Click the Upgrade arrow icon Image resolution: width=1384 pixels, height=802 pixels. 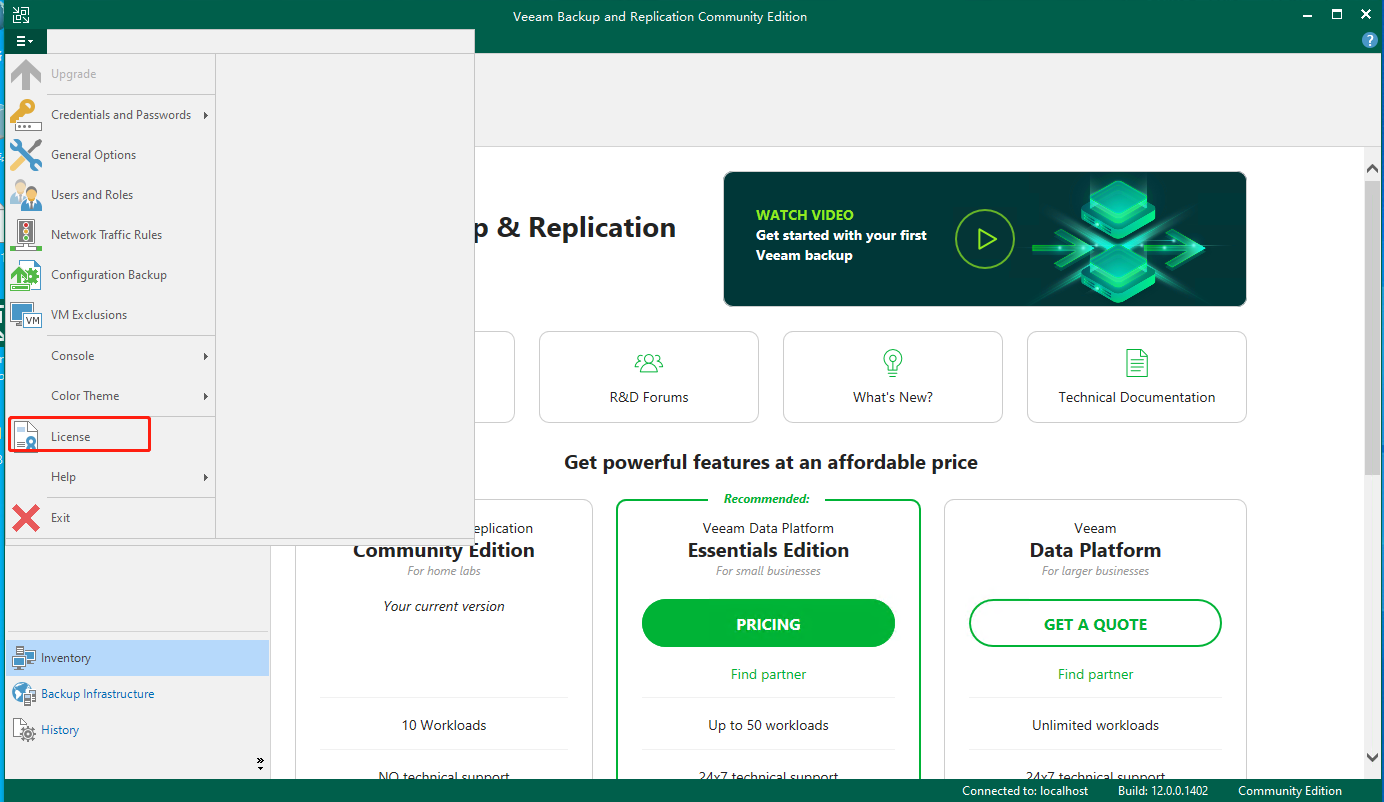pyautogui.click(x=26, y=74)
